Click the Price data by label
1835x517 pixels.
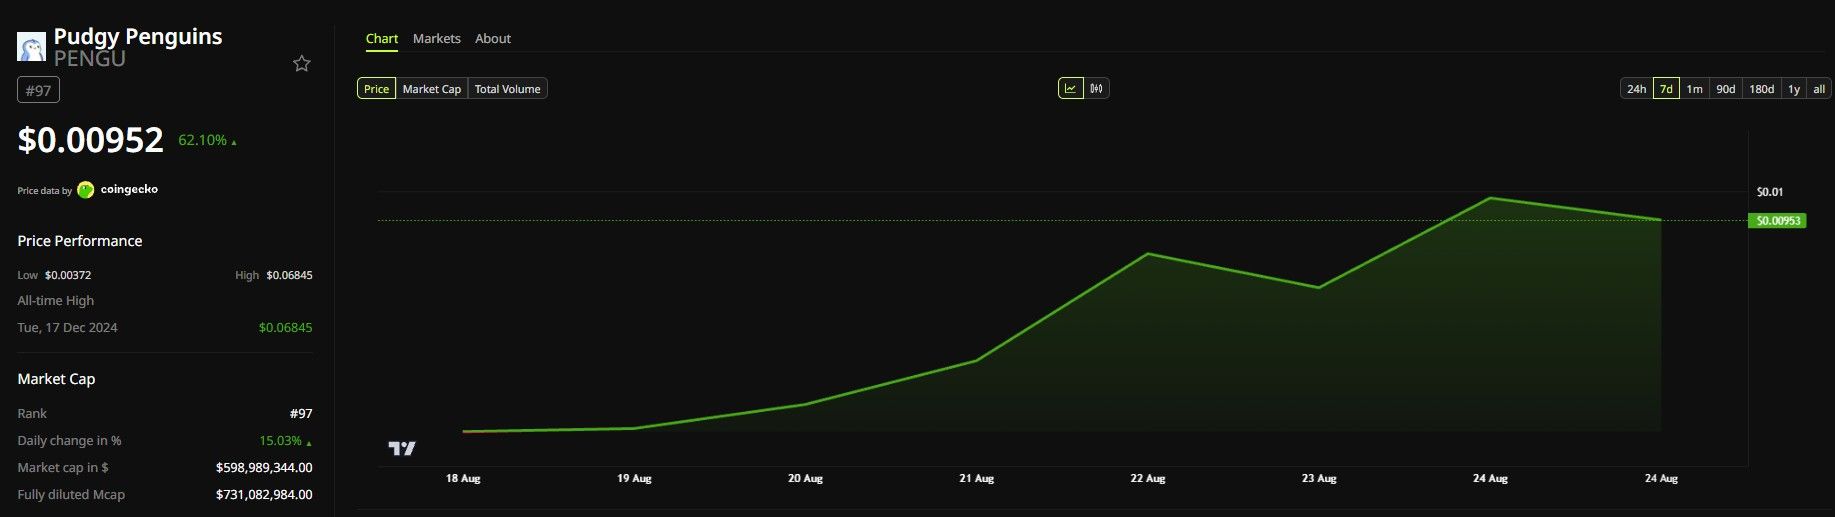(x=44, y=191)
